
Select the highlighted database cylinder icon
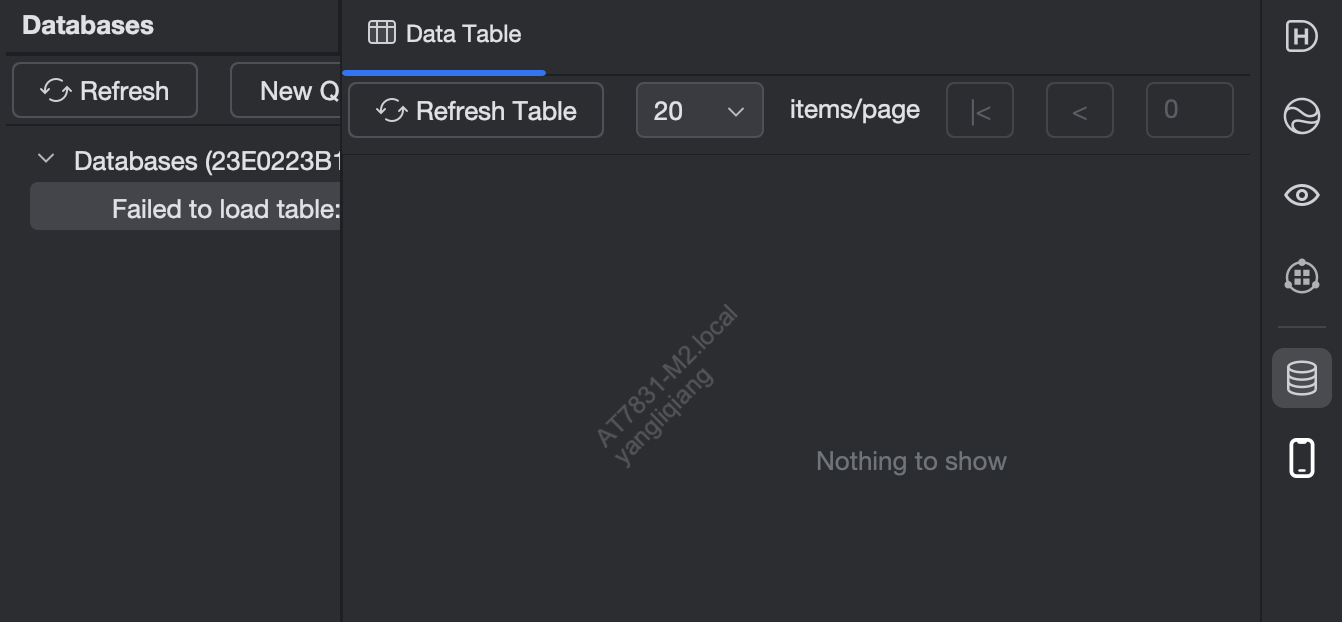pyautogui.click(x=1301, y=378)
